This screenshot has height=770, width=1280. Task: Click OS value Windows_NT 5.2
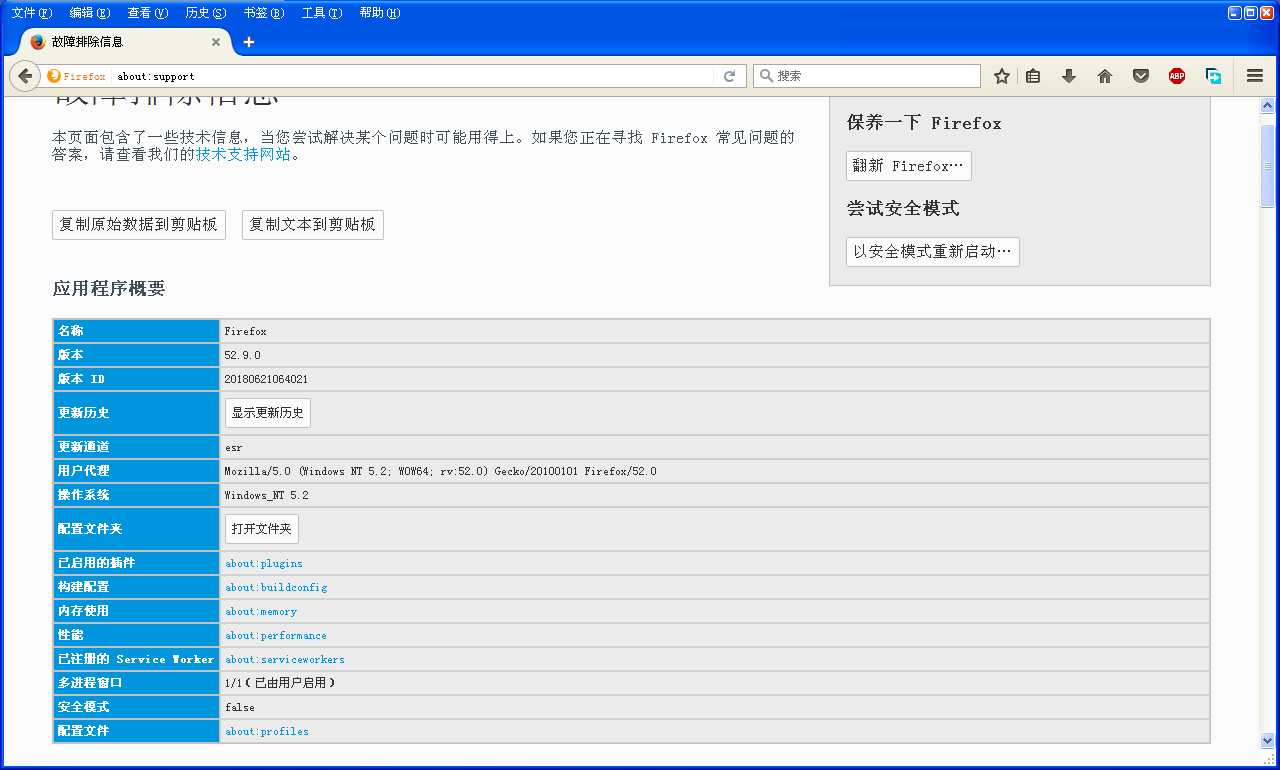point(267,496)
